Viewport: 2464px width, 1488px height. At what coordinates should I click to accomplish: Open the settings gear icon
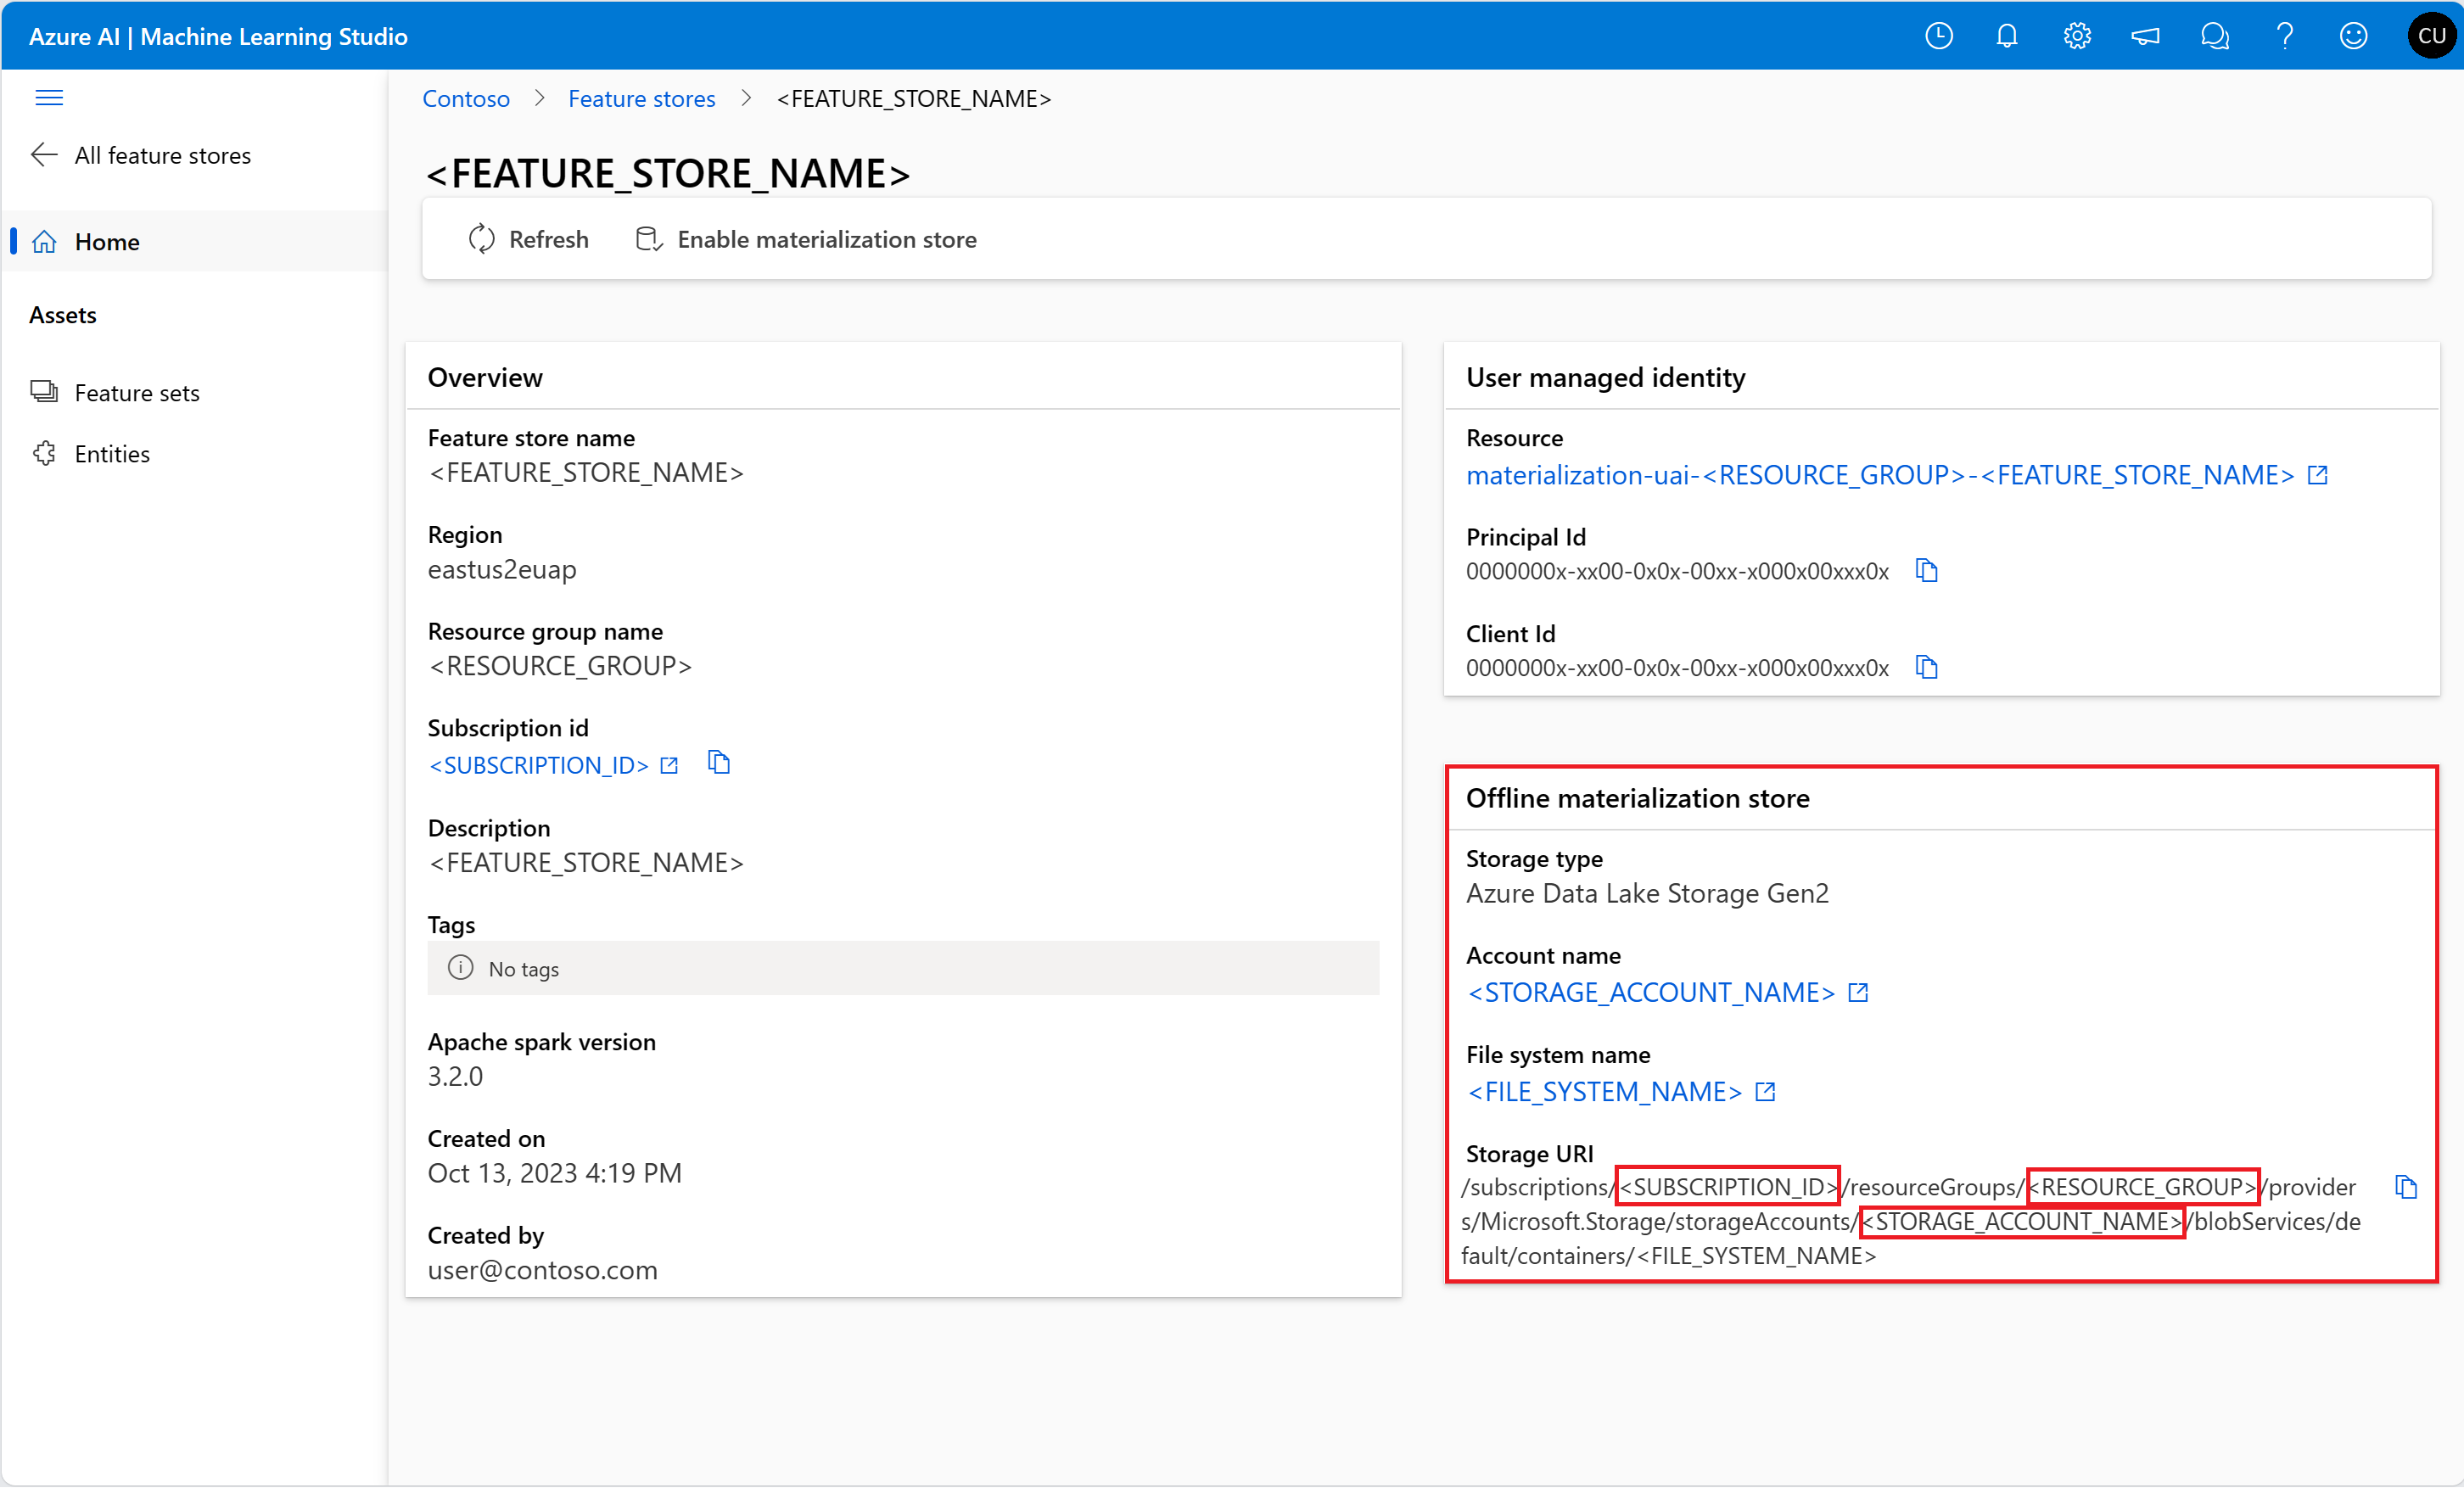2076,37
